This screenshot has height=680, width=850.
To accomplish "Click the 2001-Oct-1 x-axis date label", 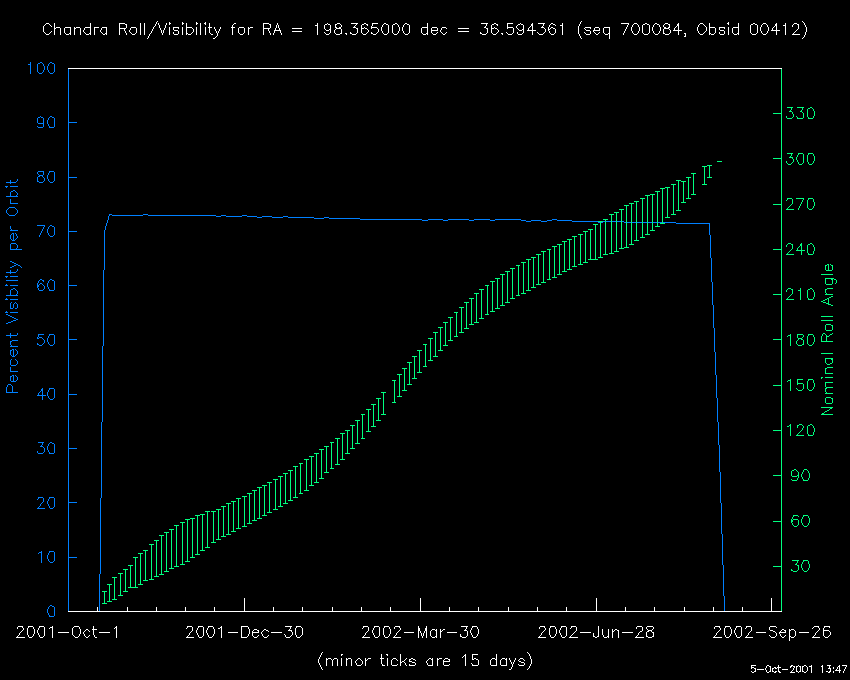I will click(x=68, y=632).
